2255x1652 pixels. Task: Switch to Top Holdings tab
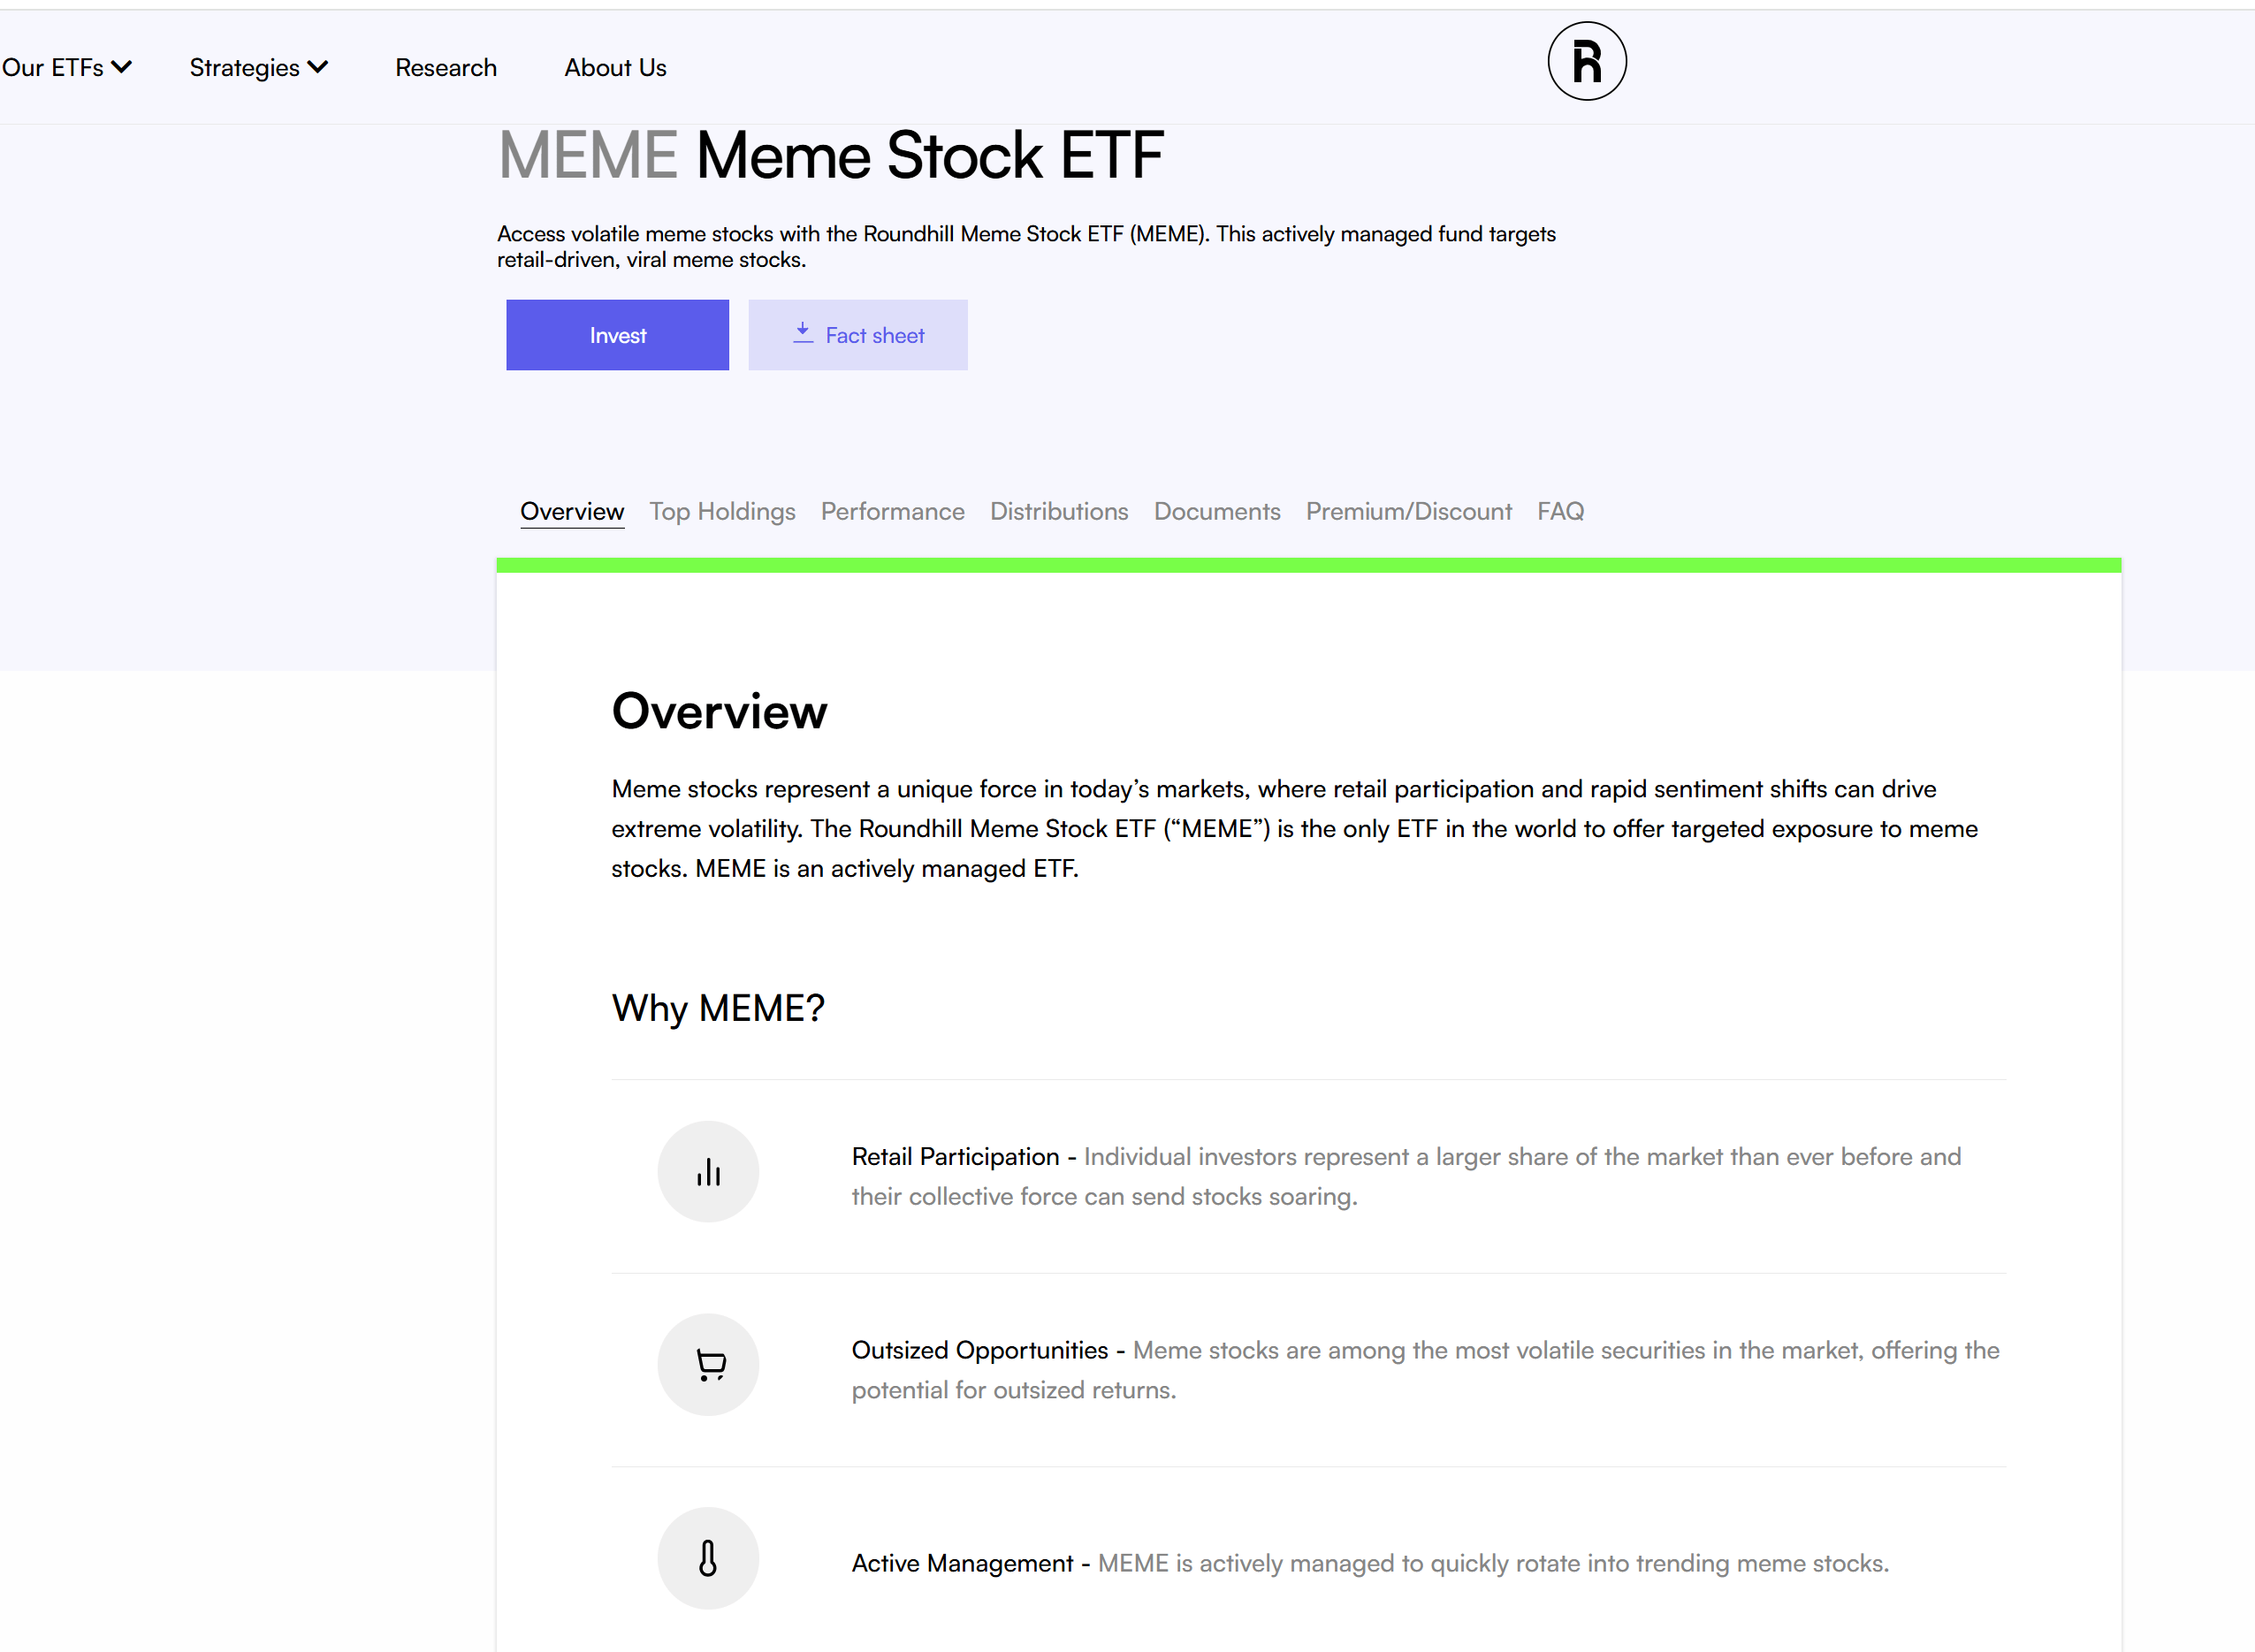click(722, 512)
